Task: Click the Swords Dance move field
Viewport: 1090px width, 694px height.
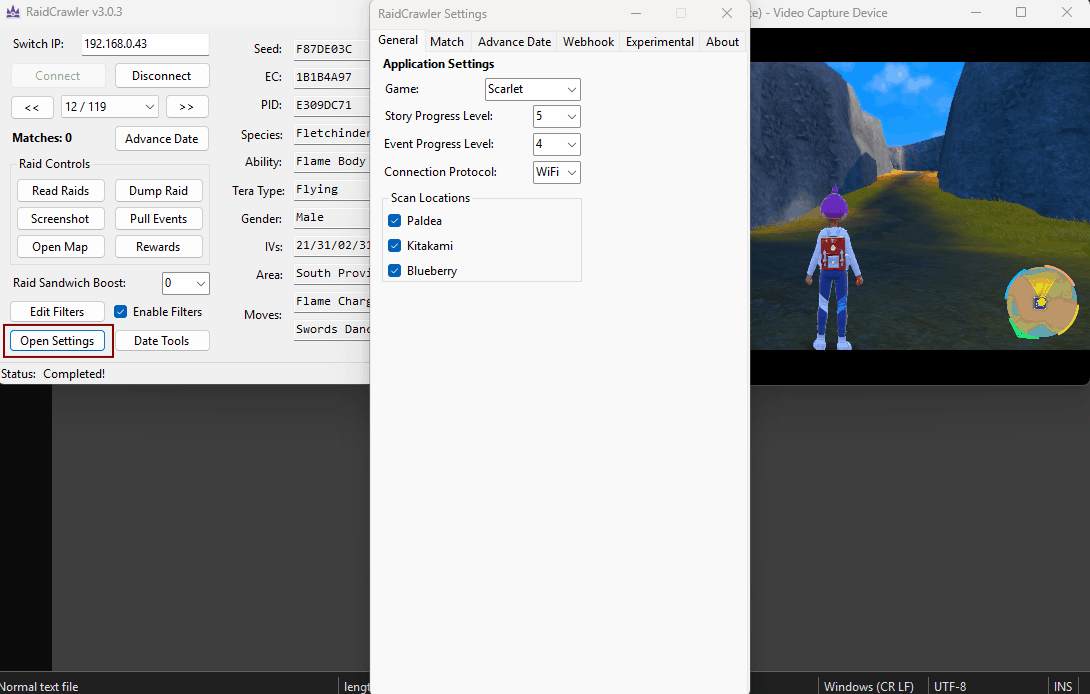Action: pos(332,330)
